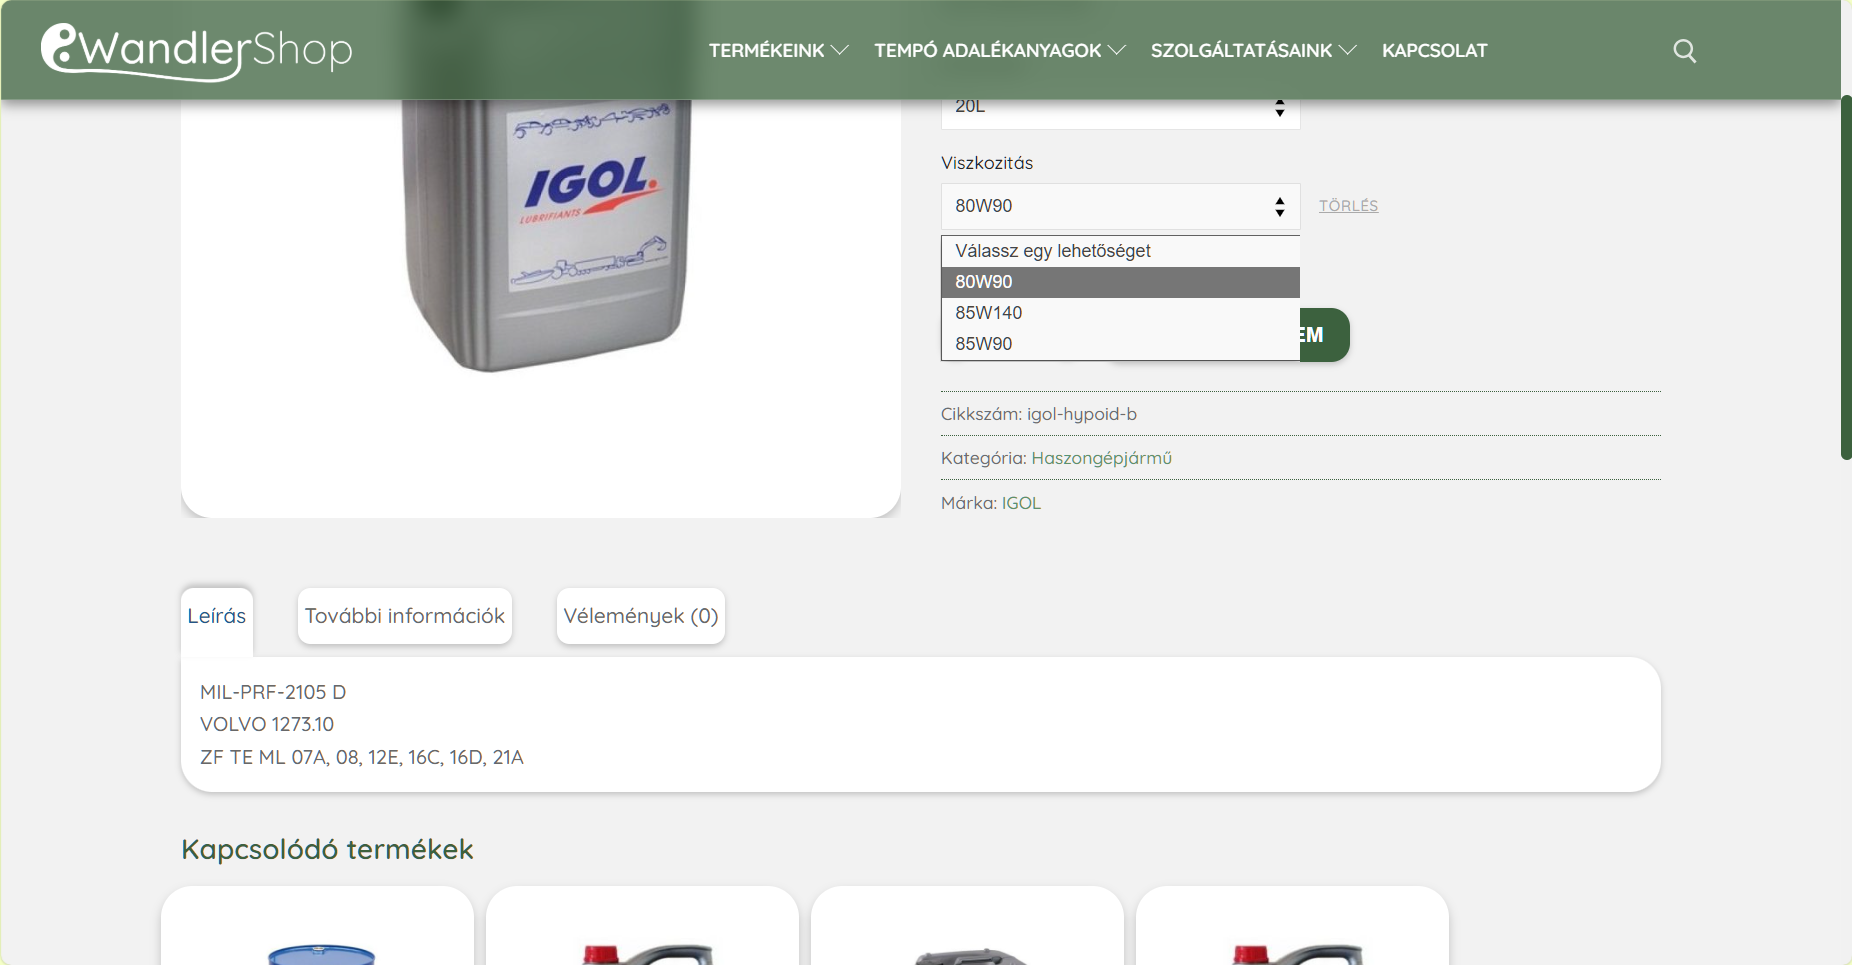Screen dimensions: 1852x965
Task: Expand the Termékeink menu
Action: 779,50
